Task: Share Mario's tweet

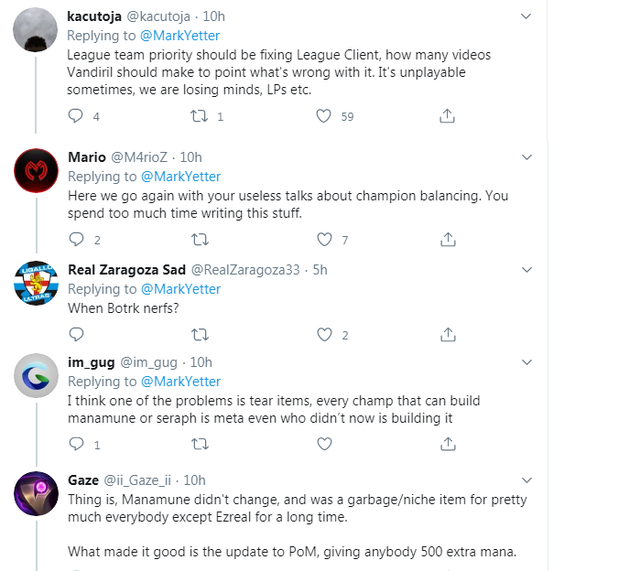Action: click(x=448, y=239)
